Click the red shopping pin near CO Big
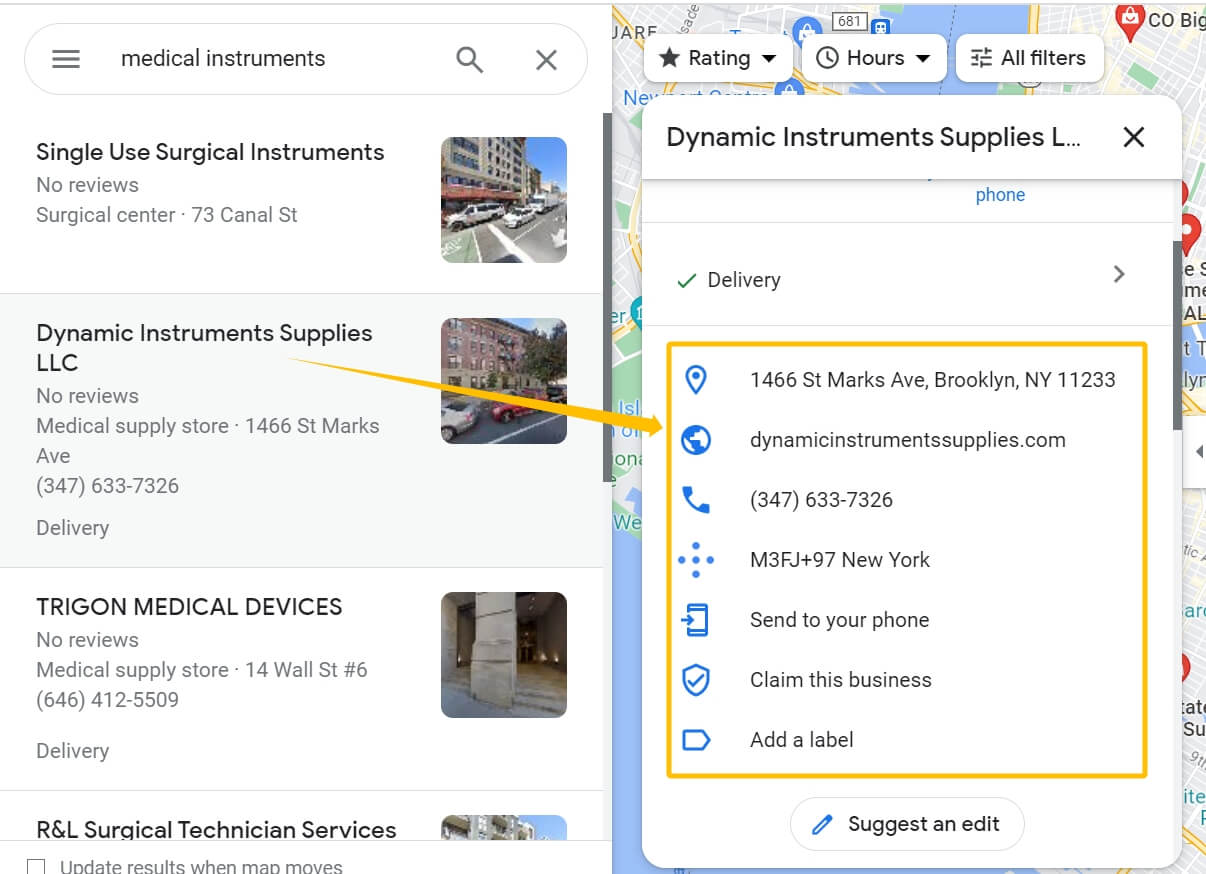Screen dimensions: 1206x874 [x=1130, y=20]
